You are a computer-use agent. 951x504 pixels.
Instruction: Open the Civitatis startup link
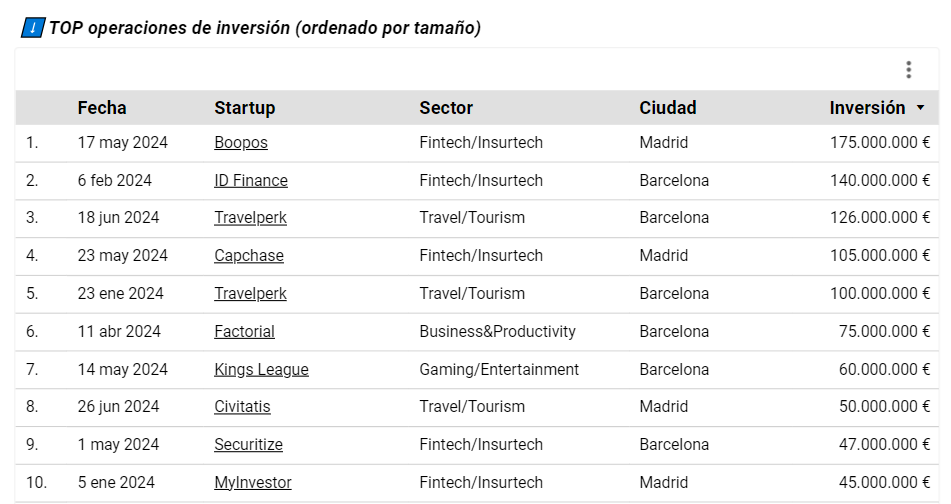242,406
